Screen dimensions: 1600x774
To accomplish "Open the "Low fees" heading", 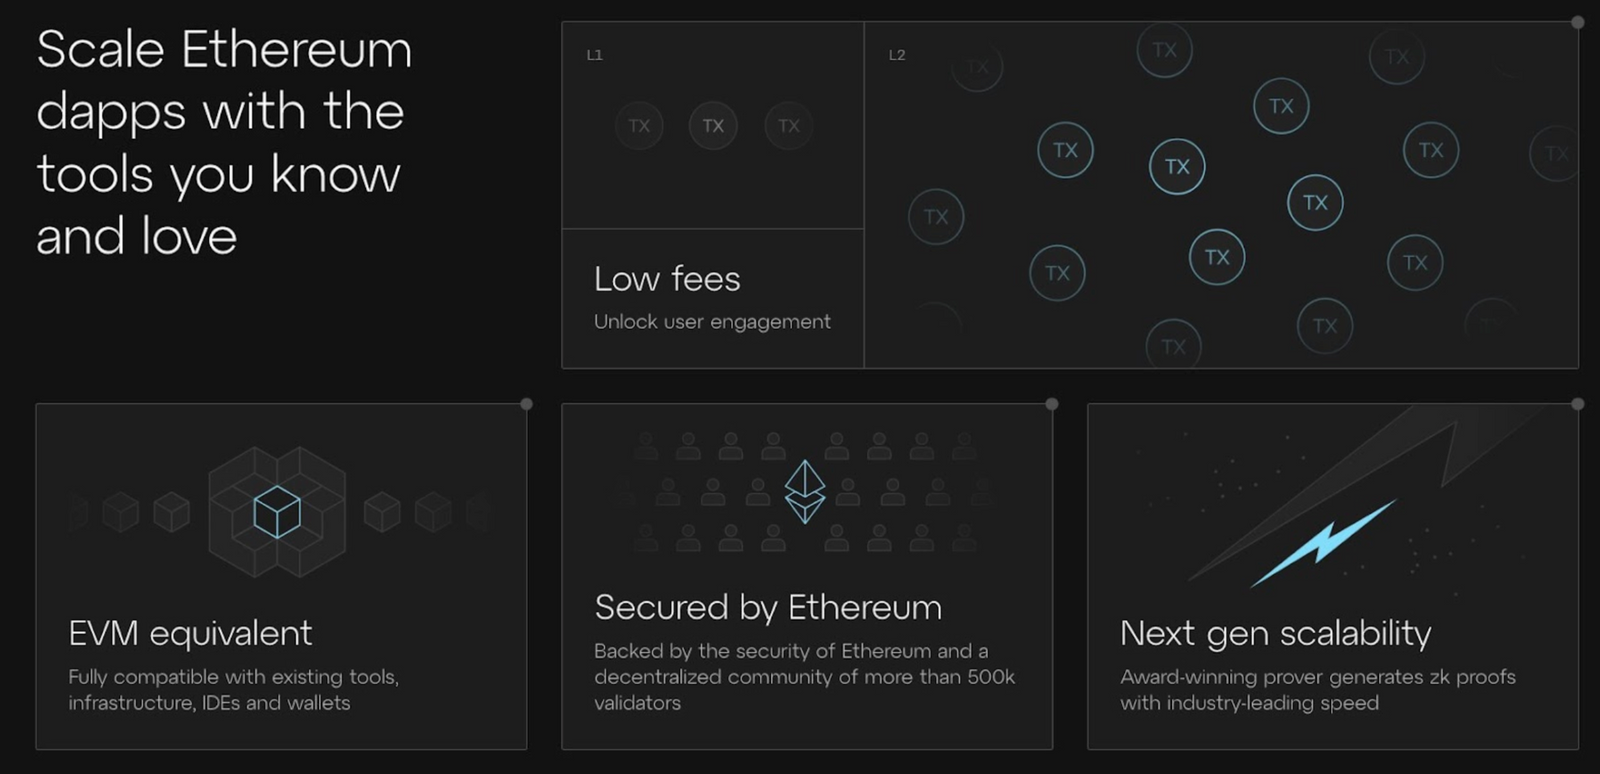I will click(x=667, y=279).
